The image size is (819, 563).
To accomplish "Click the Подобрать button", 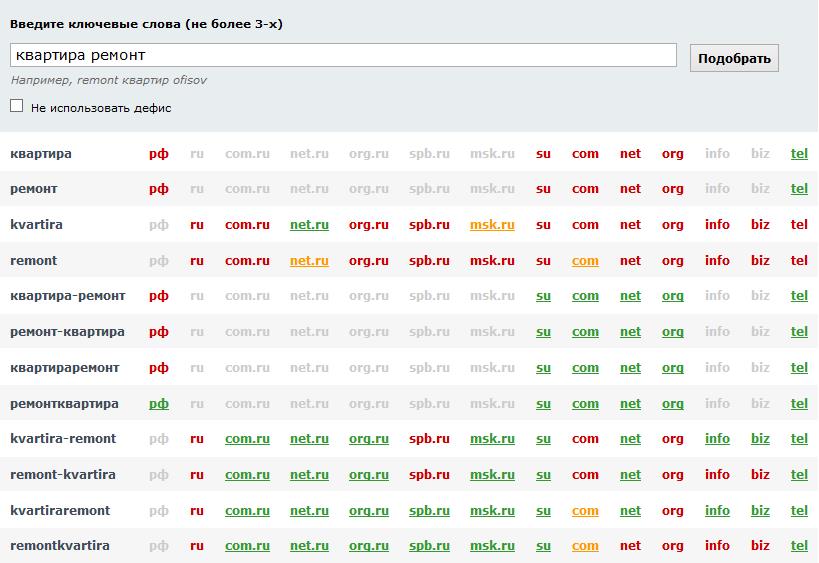I will point(734,58).
